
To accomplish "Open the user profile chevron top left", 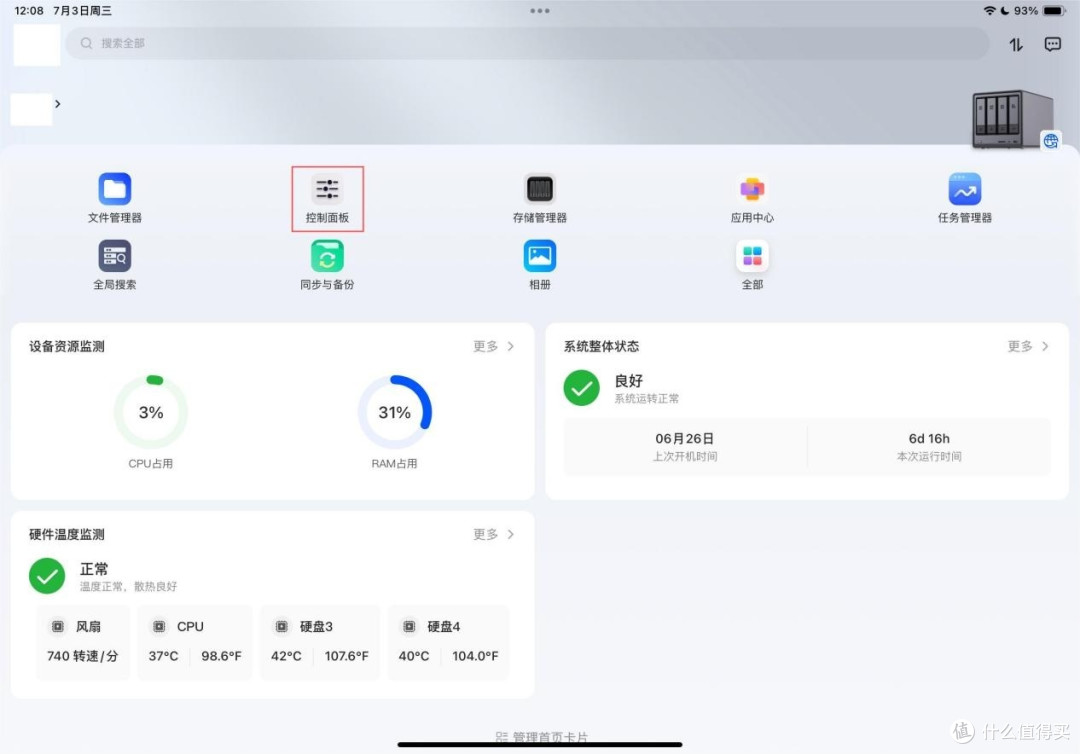I will coord(57,103).
